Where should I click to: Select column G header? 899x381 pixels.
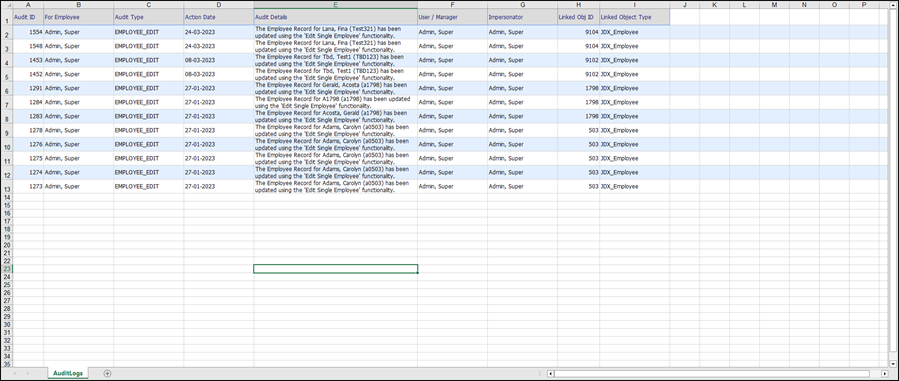click(522, 5)
